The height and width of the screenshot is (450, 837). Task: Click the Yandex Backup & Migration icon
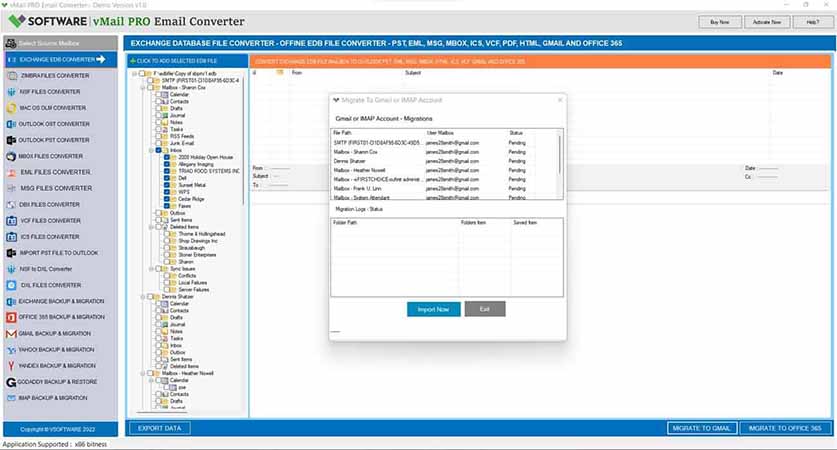[12, 366]
